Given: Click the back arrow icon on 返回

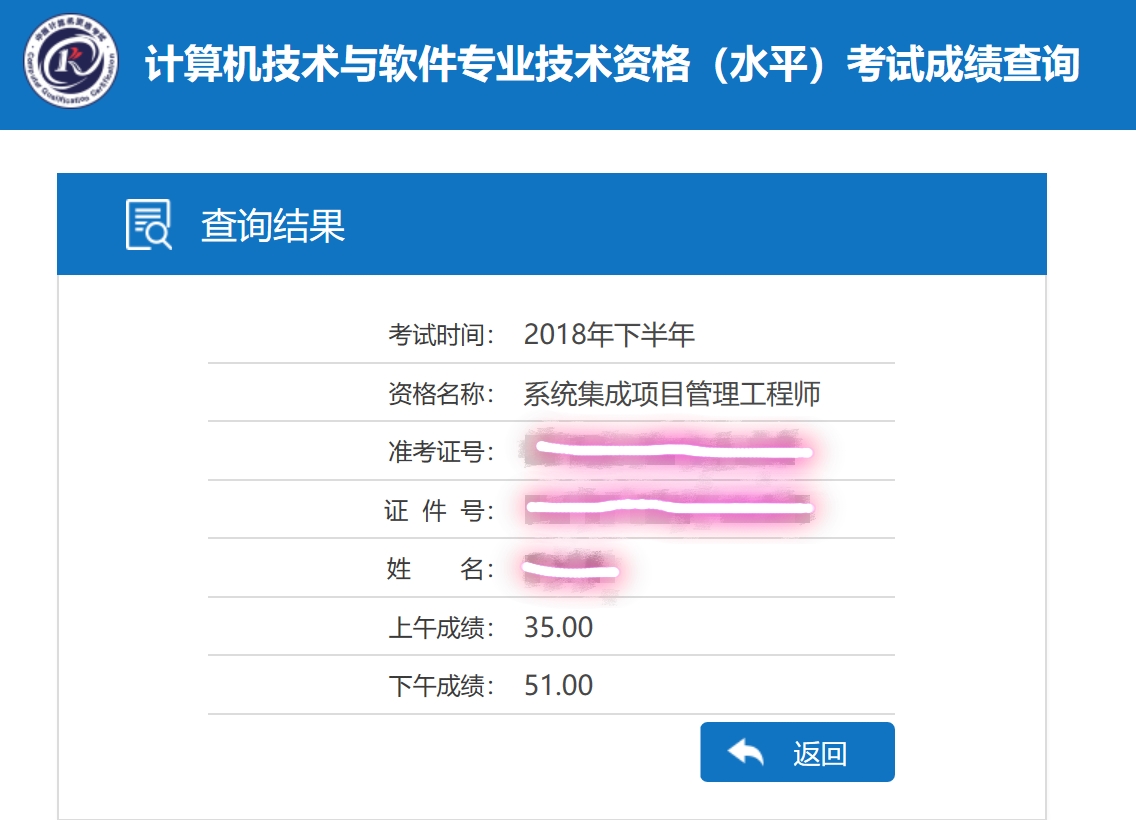Looking at the screenshot, I should [746, 753].
